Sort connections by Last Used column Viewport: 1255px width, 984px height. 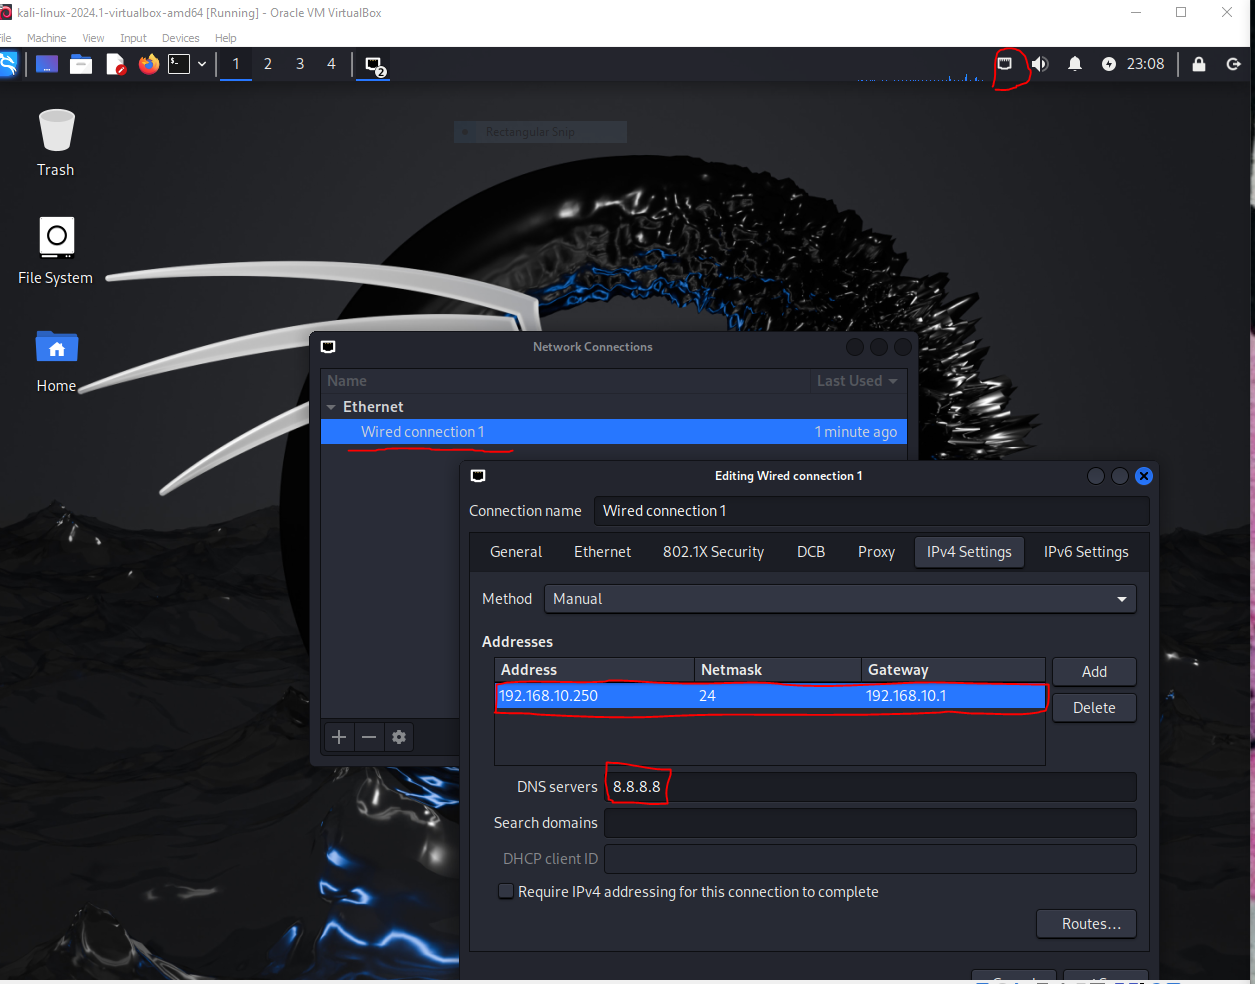857,381
